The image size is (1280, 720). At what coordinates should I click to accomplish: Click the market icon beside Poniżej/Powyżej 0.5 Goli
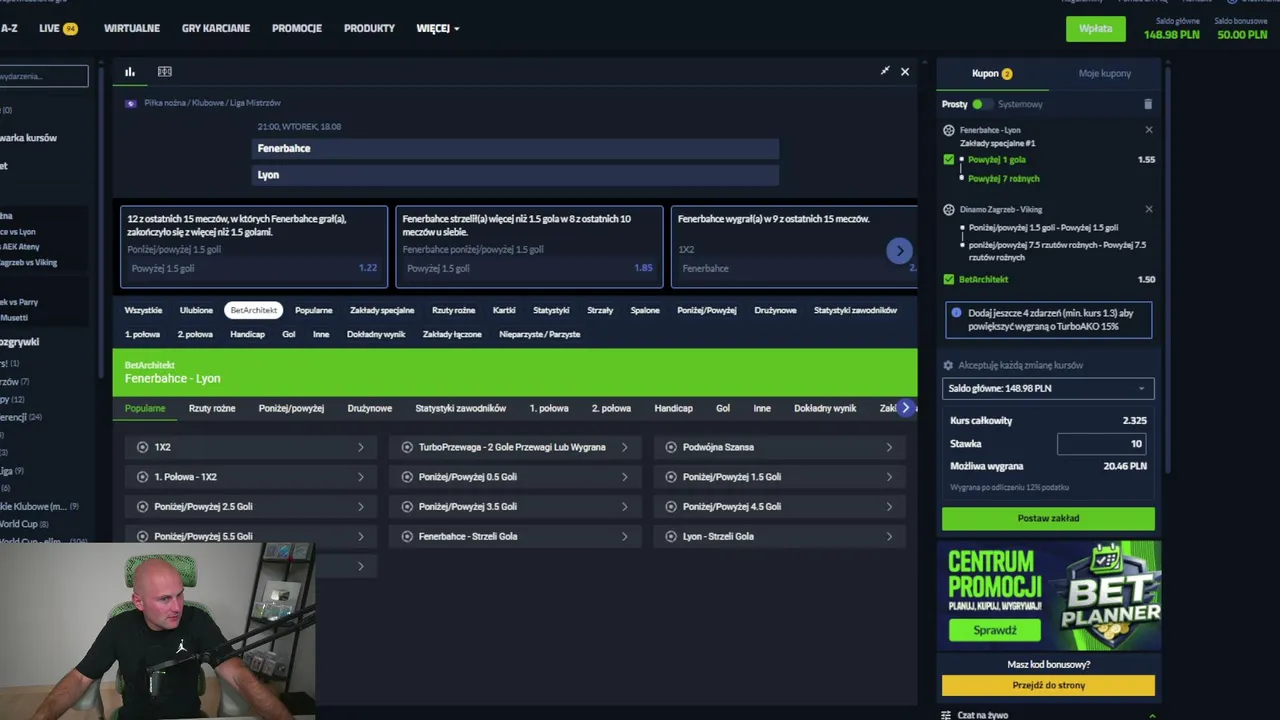407,477
